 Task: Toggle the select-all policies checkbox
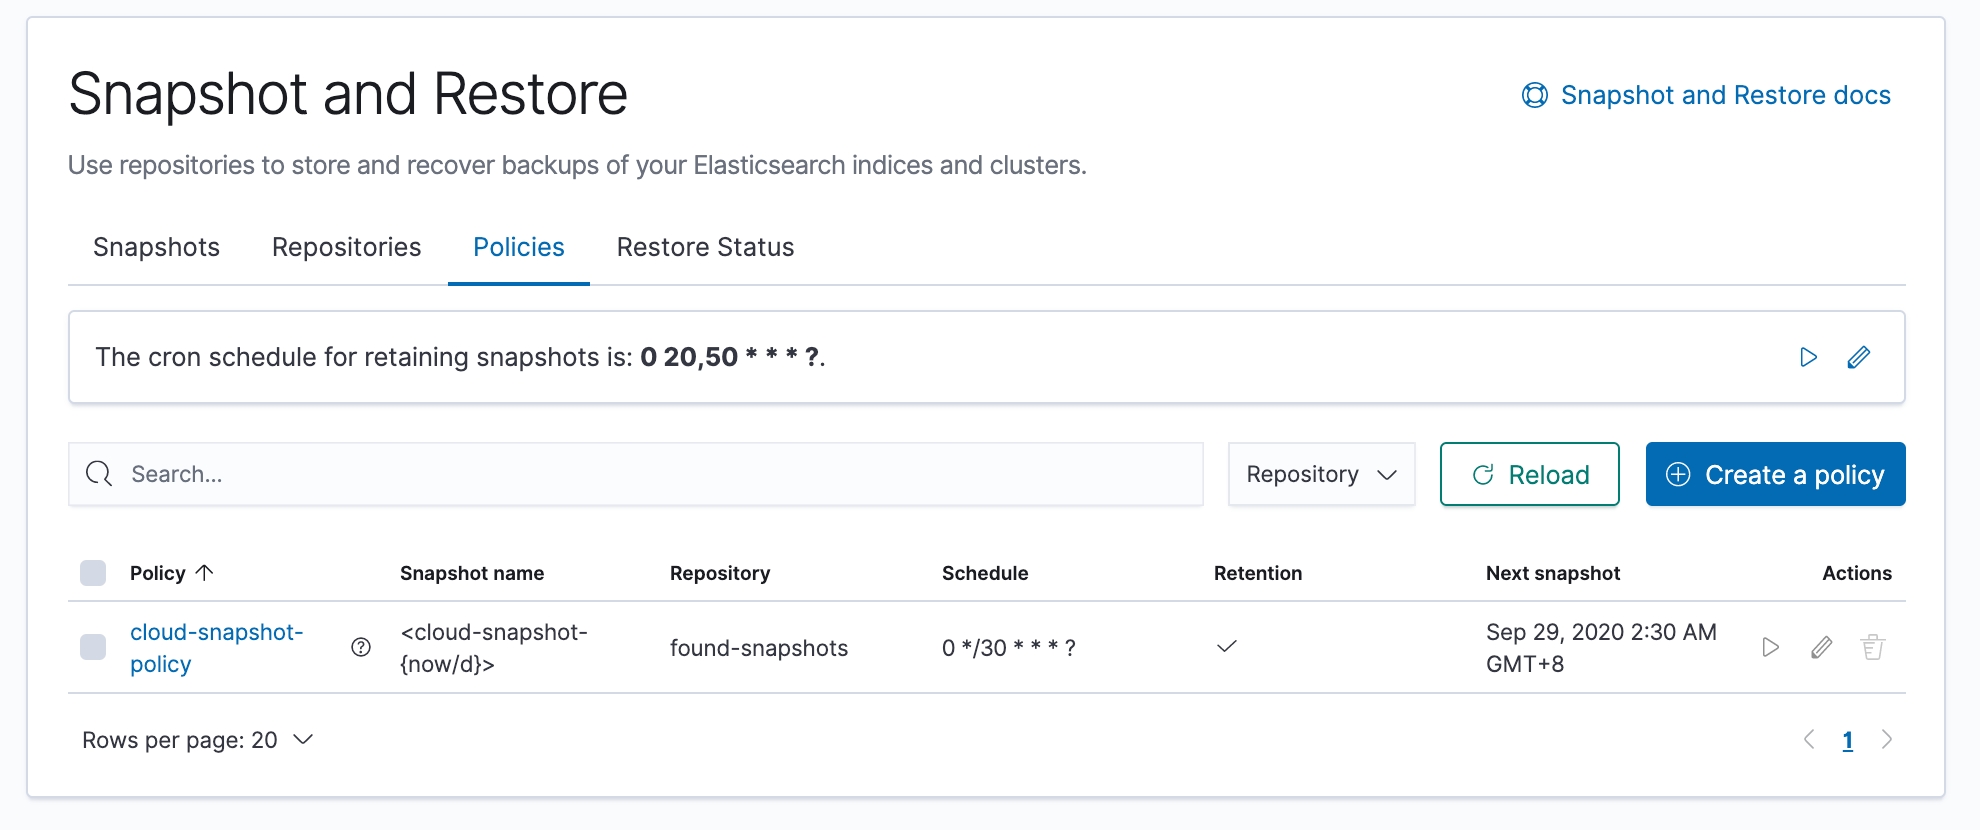[93, 573]
